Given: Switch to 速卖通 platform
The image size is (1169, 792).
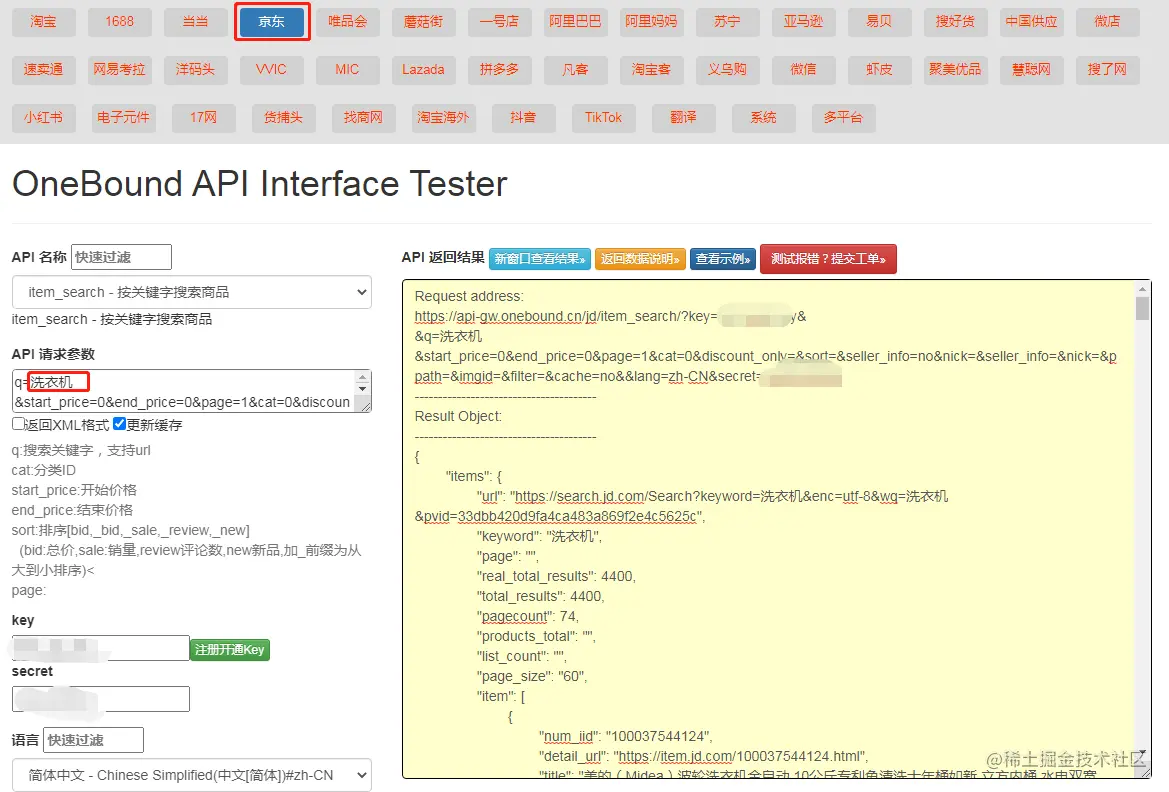Looking at the screenshot, I should 43,69.
